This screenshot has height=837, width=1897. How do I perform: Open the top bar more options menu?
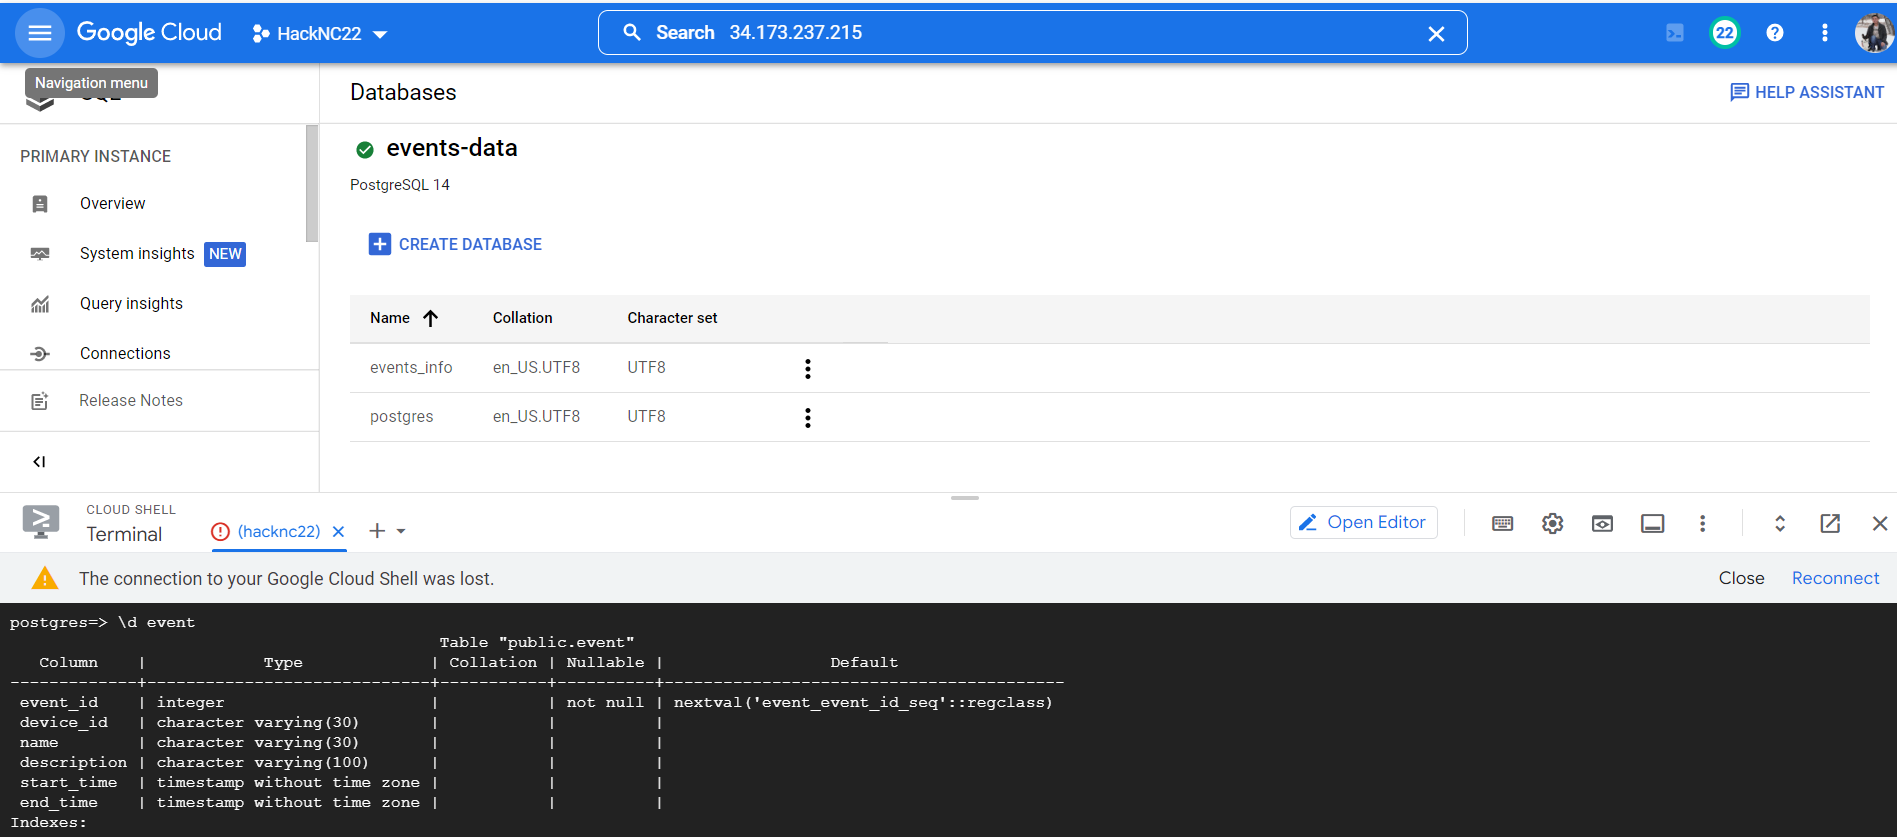[1825, 33]
